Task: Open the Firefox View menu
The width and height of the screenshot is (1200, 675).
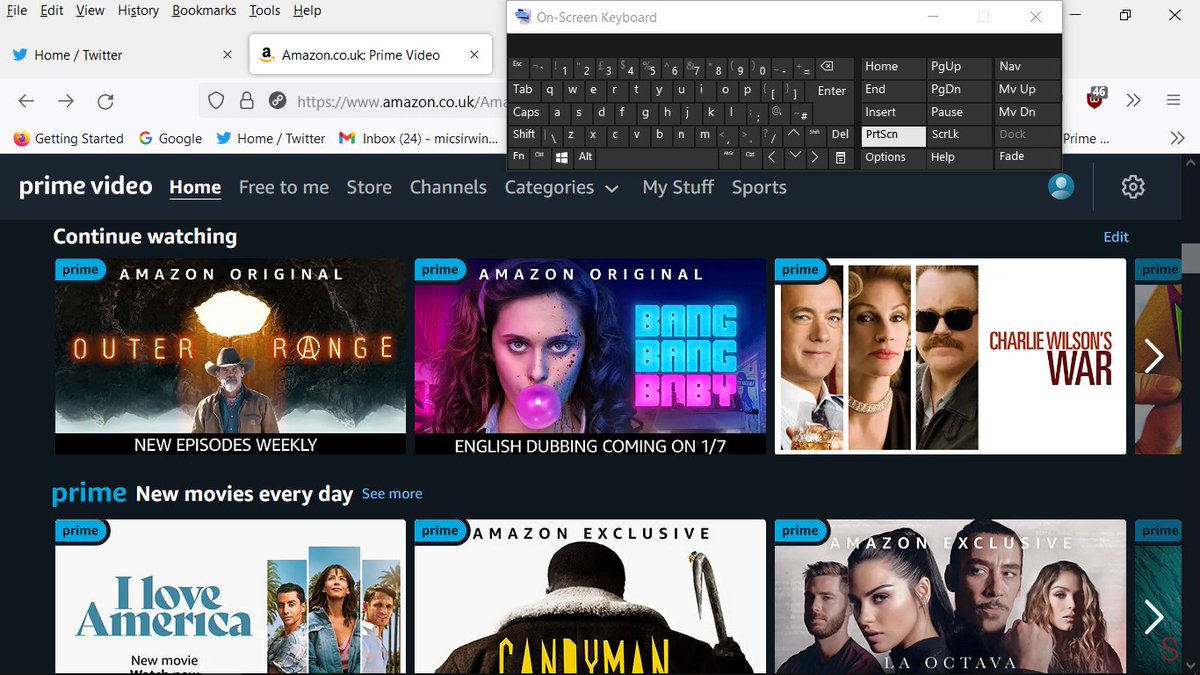Action: click(90, 10)
